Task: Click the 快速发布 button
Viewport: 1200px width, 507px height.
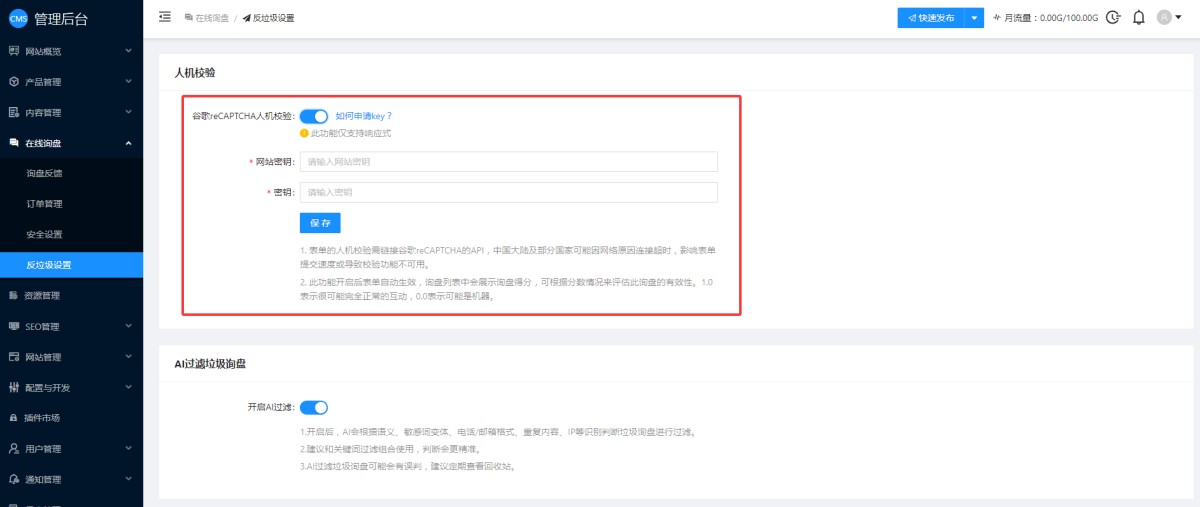Action: click(x=931, y=18)
